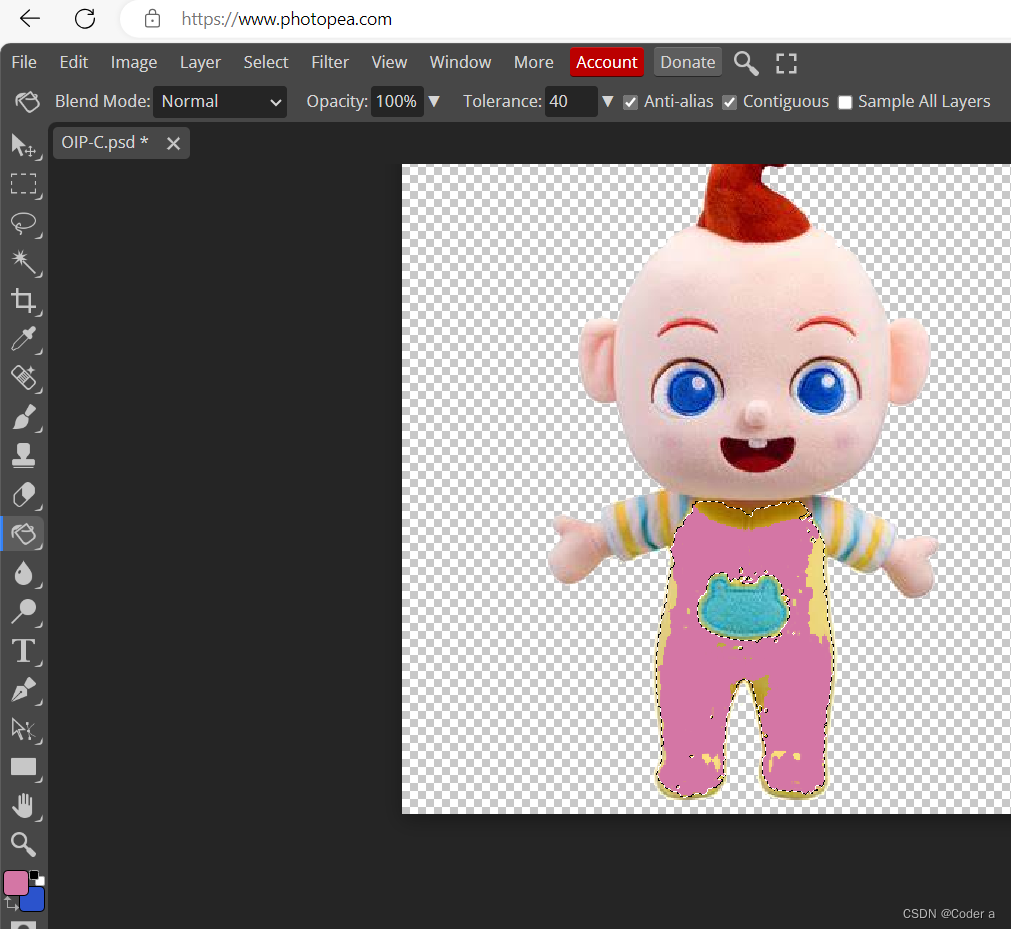
Task: Select the Brush tool
Action: pyautogui.click(x=24, y=417)
